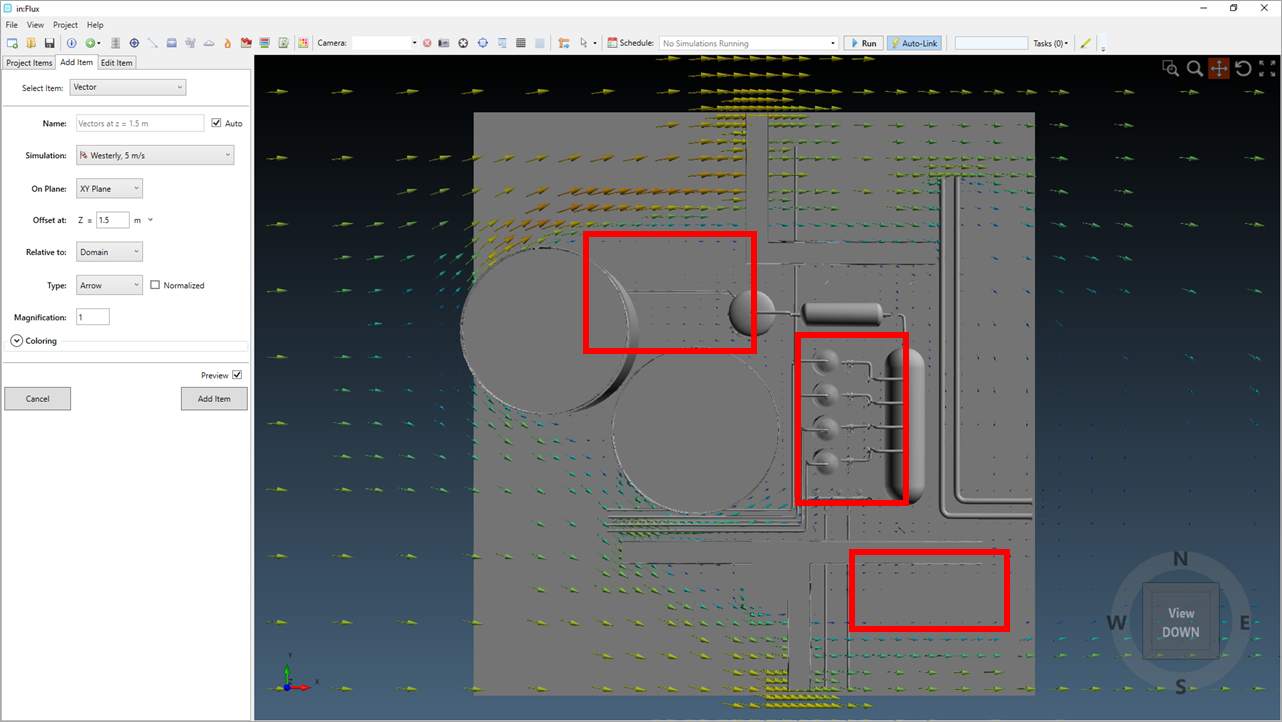The width and height of the screenshot is (1282, 722).
Task: Click the Save floppy disk icon
Action: [x=49, y=43]
